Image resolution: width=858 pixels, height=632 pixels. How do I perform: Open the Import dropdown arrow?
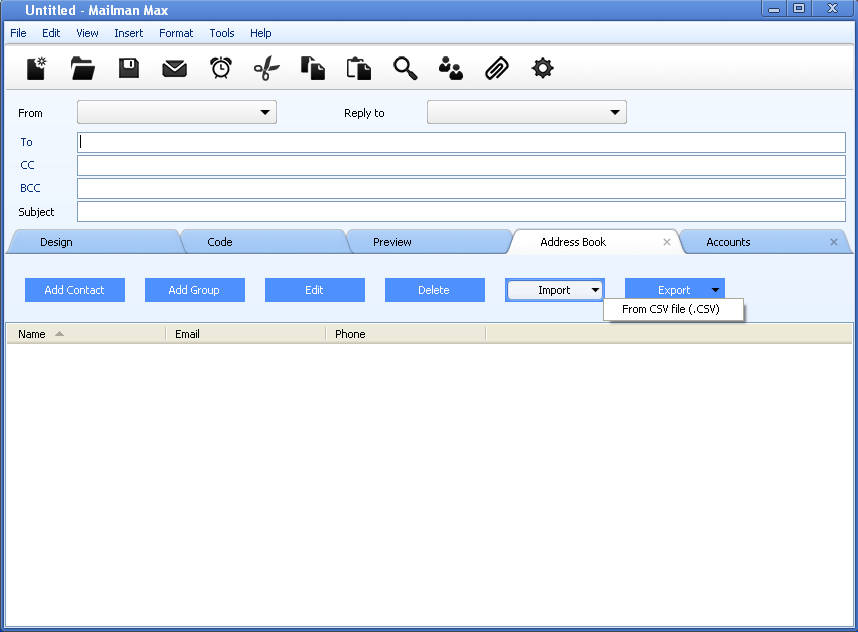595,290
